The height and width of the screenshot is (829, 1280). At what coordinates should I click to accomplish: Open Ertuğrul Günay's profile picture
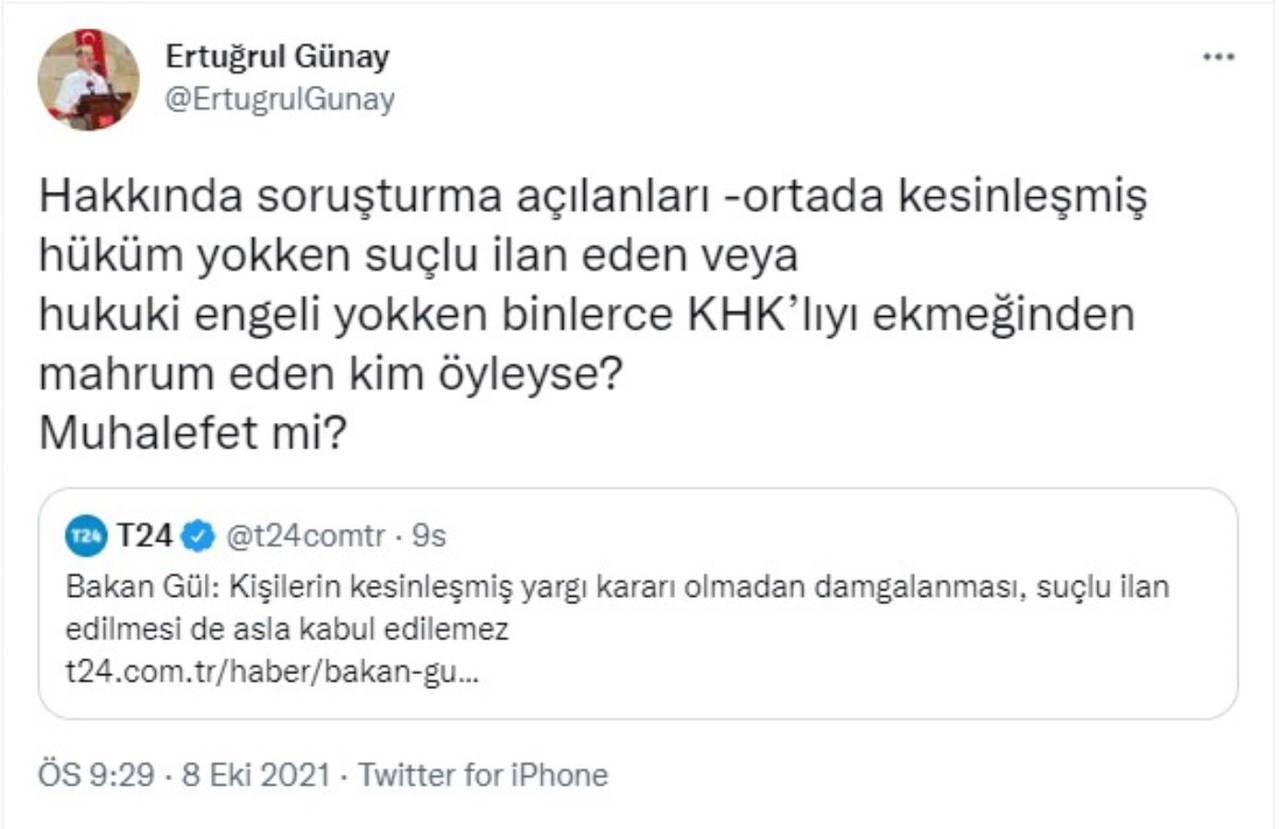[x=88, y=79]
